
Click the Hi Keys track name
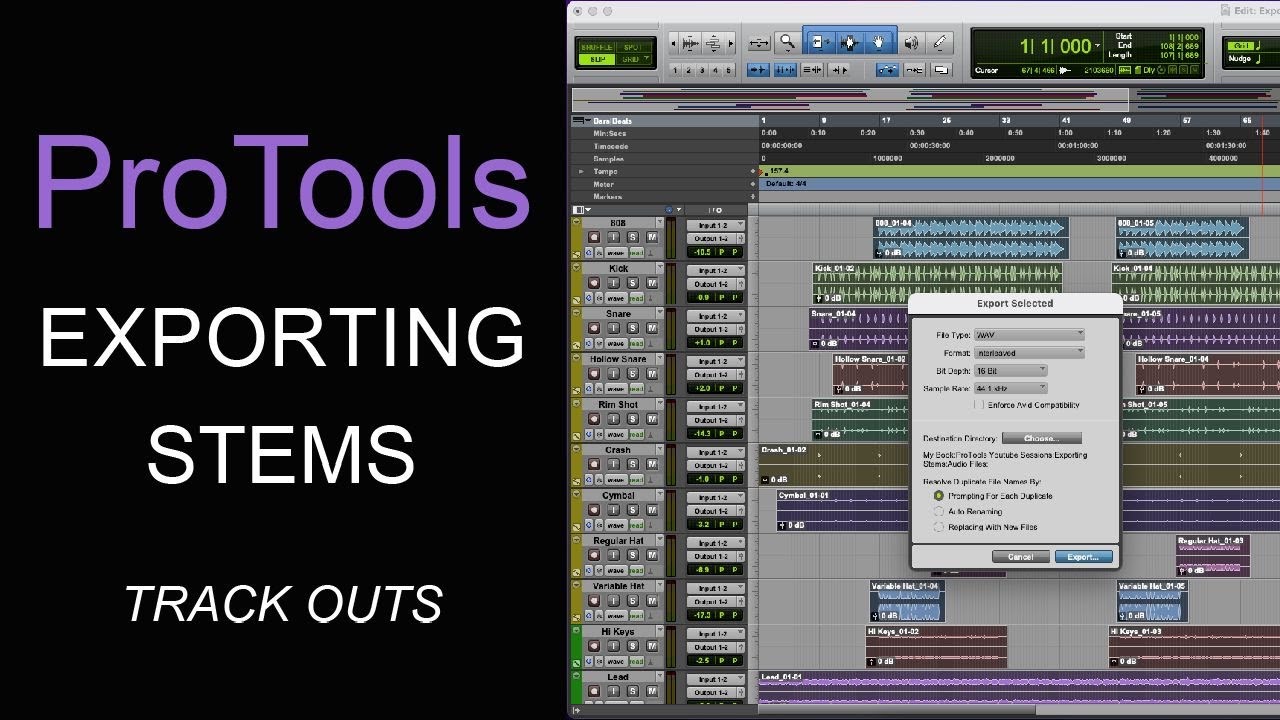[x=618, y=631]
